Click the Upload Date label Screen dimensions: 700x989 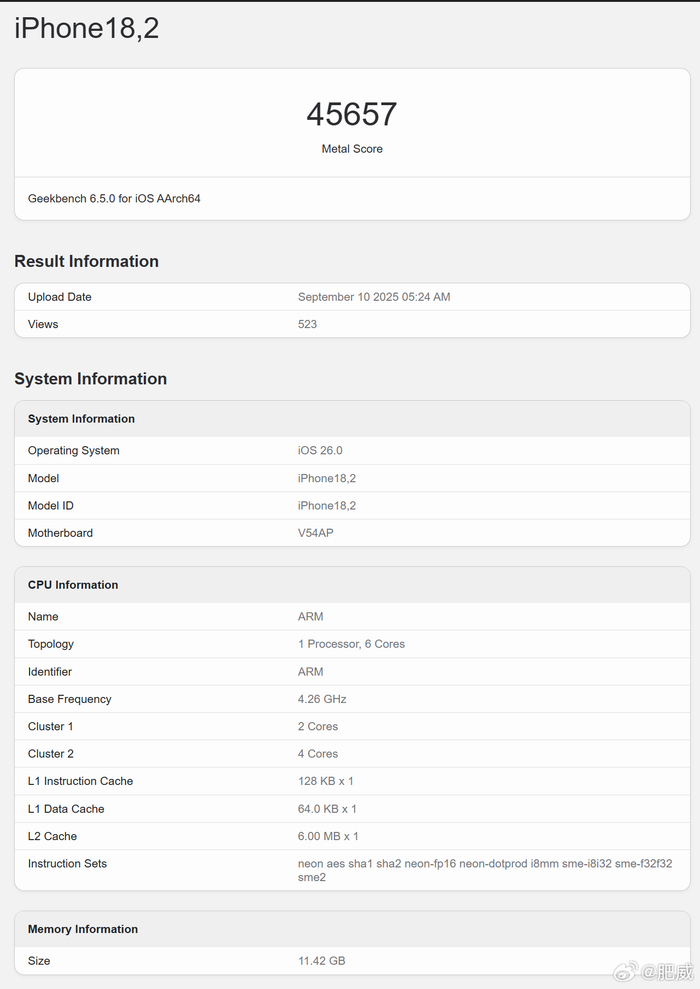(59, 297)
